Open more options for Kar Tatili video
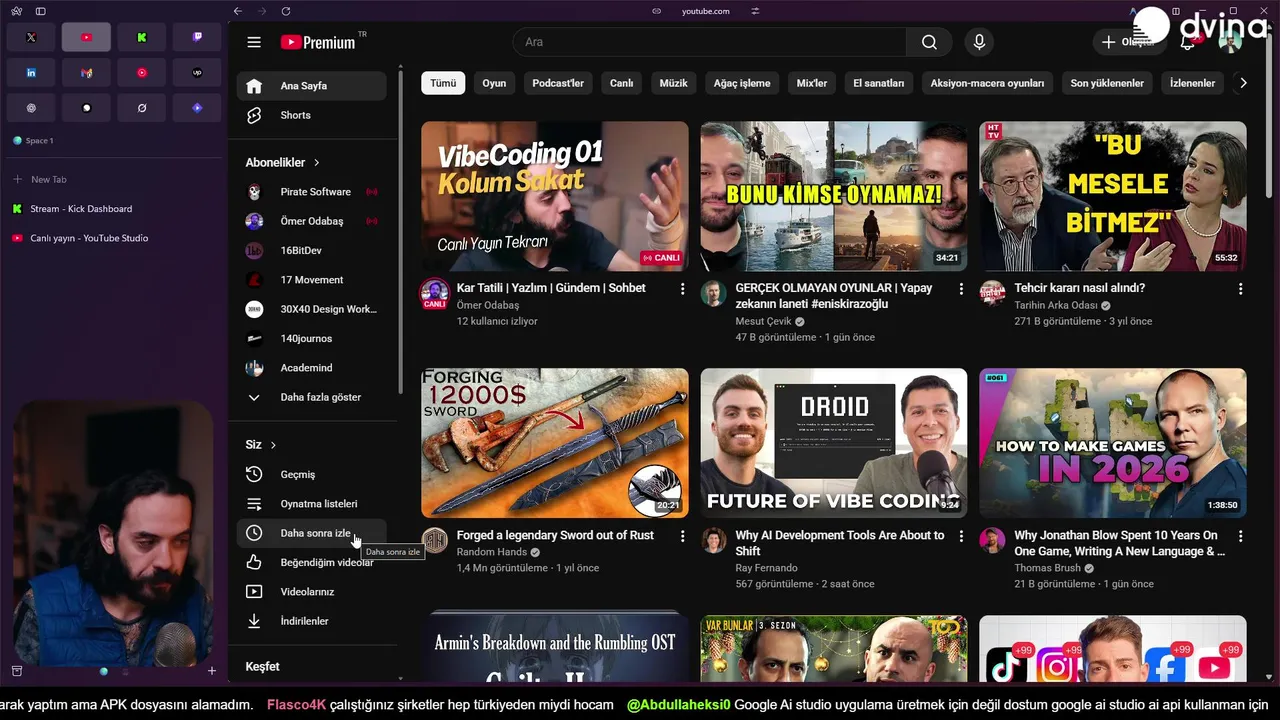Screen dimensions: 1280x720 tap(683, 289)
